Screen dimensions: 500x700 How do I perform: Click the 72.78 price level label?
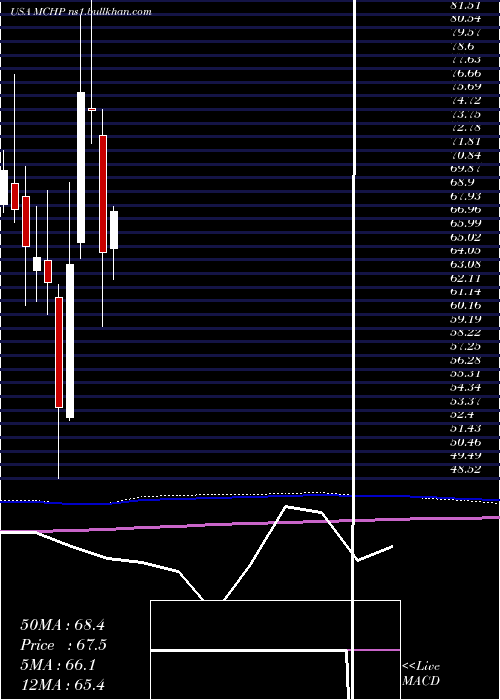click(x=465, y=128)
